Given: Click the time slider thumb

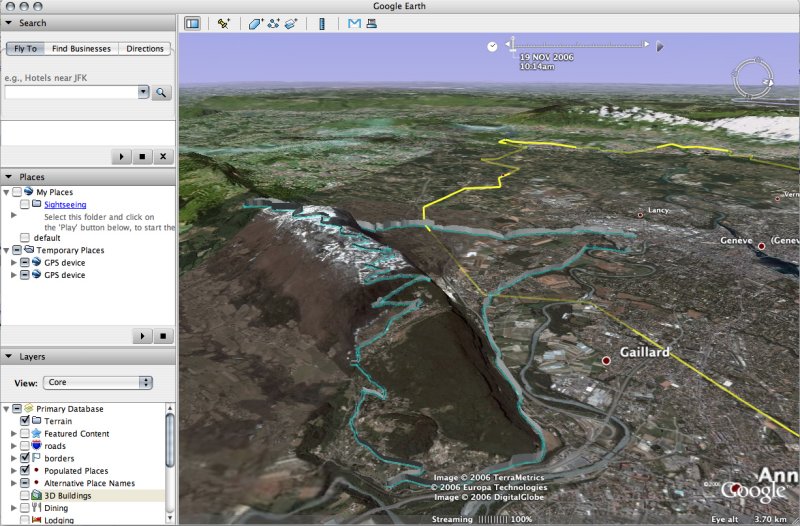Looking at the screenshot, I should [x=513, y=45].
